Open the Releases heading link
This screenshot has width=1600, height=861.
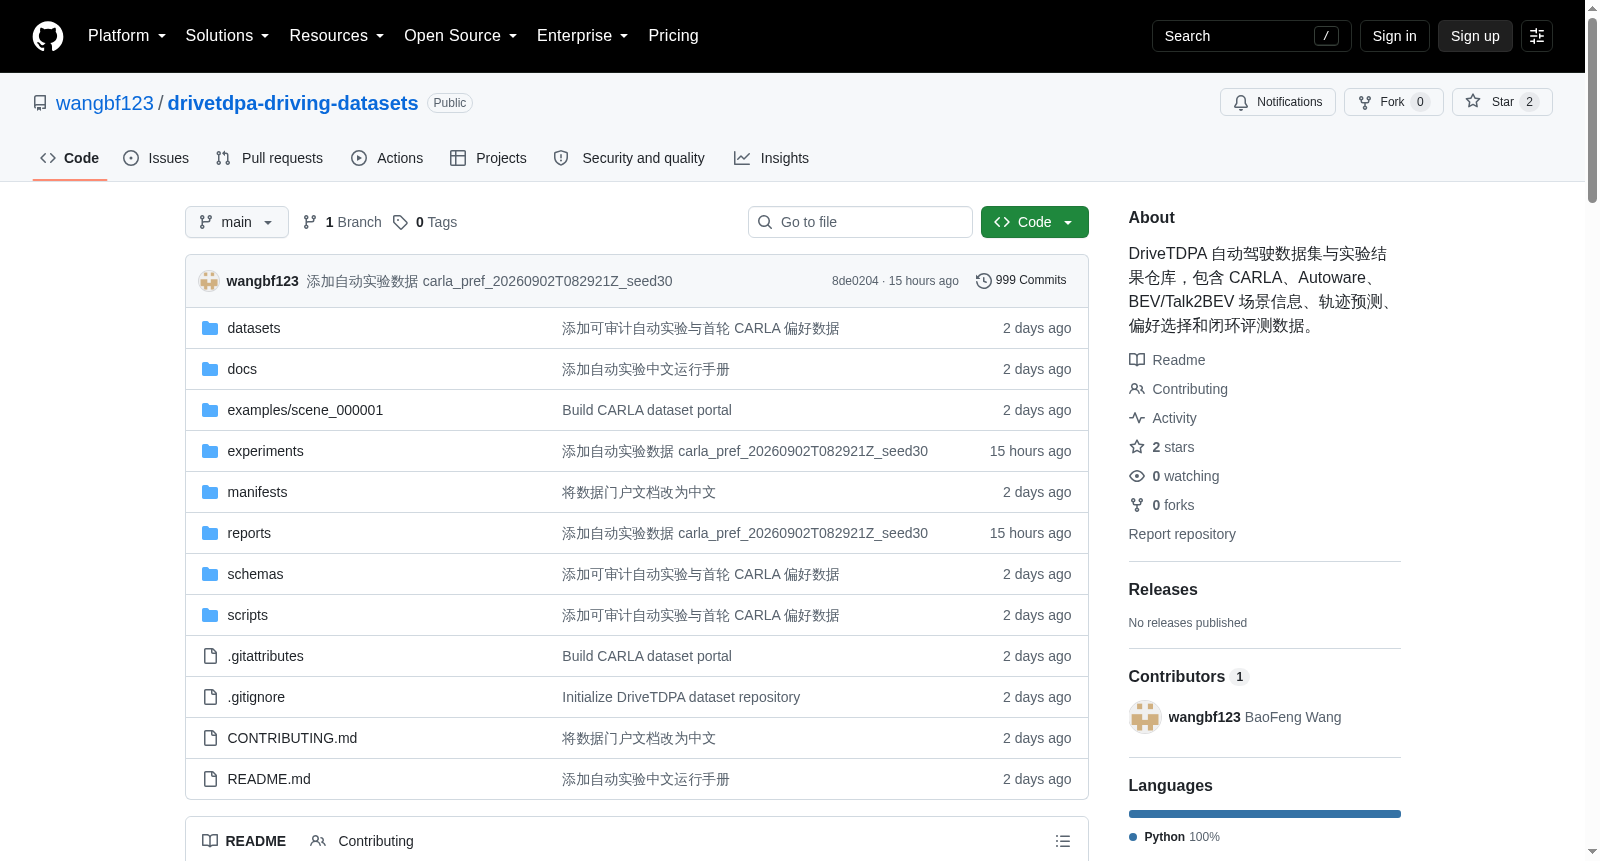pyautogui.click(x=1163, y=590)
